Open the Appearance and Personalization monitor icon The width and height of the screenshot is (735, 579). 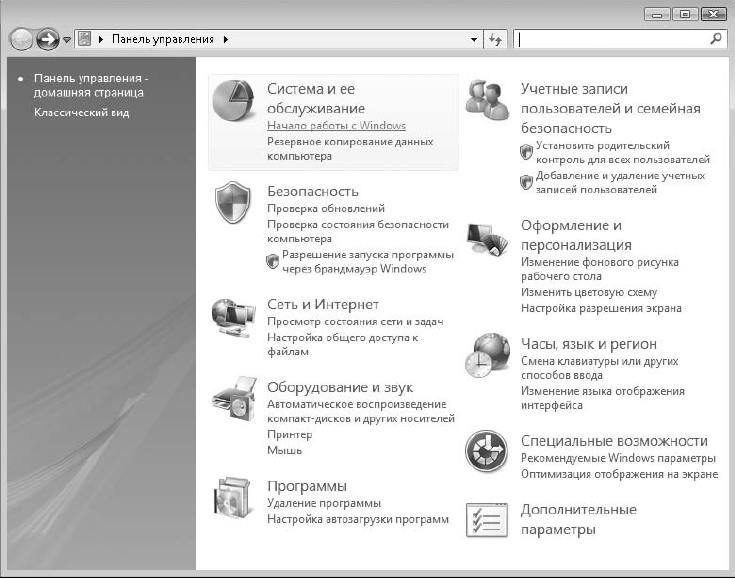point(487,240)
